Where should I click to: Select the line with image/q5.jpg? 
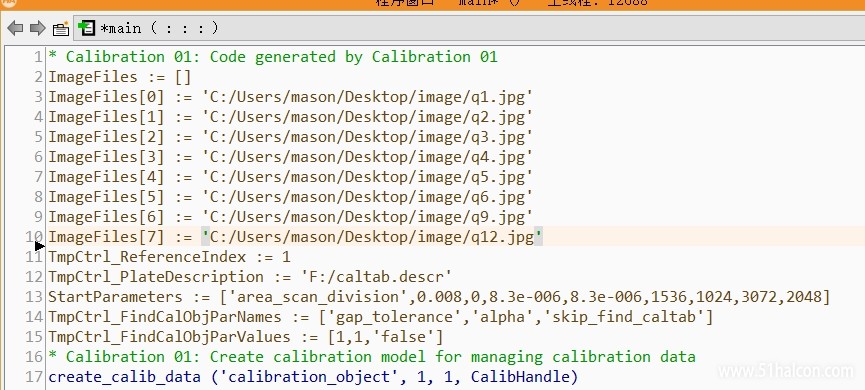pos(290,177)
